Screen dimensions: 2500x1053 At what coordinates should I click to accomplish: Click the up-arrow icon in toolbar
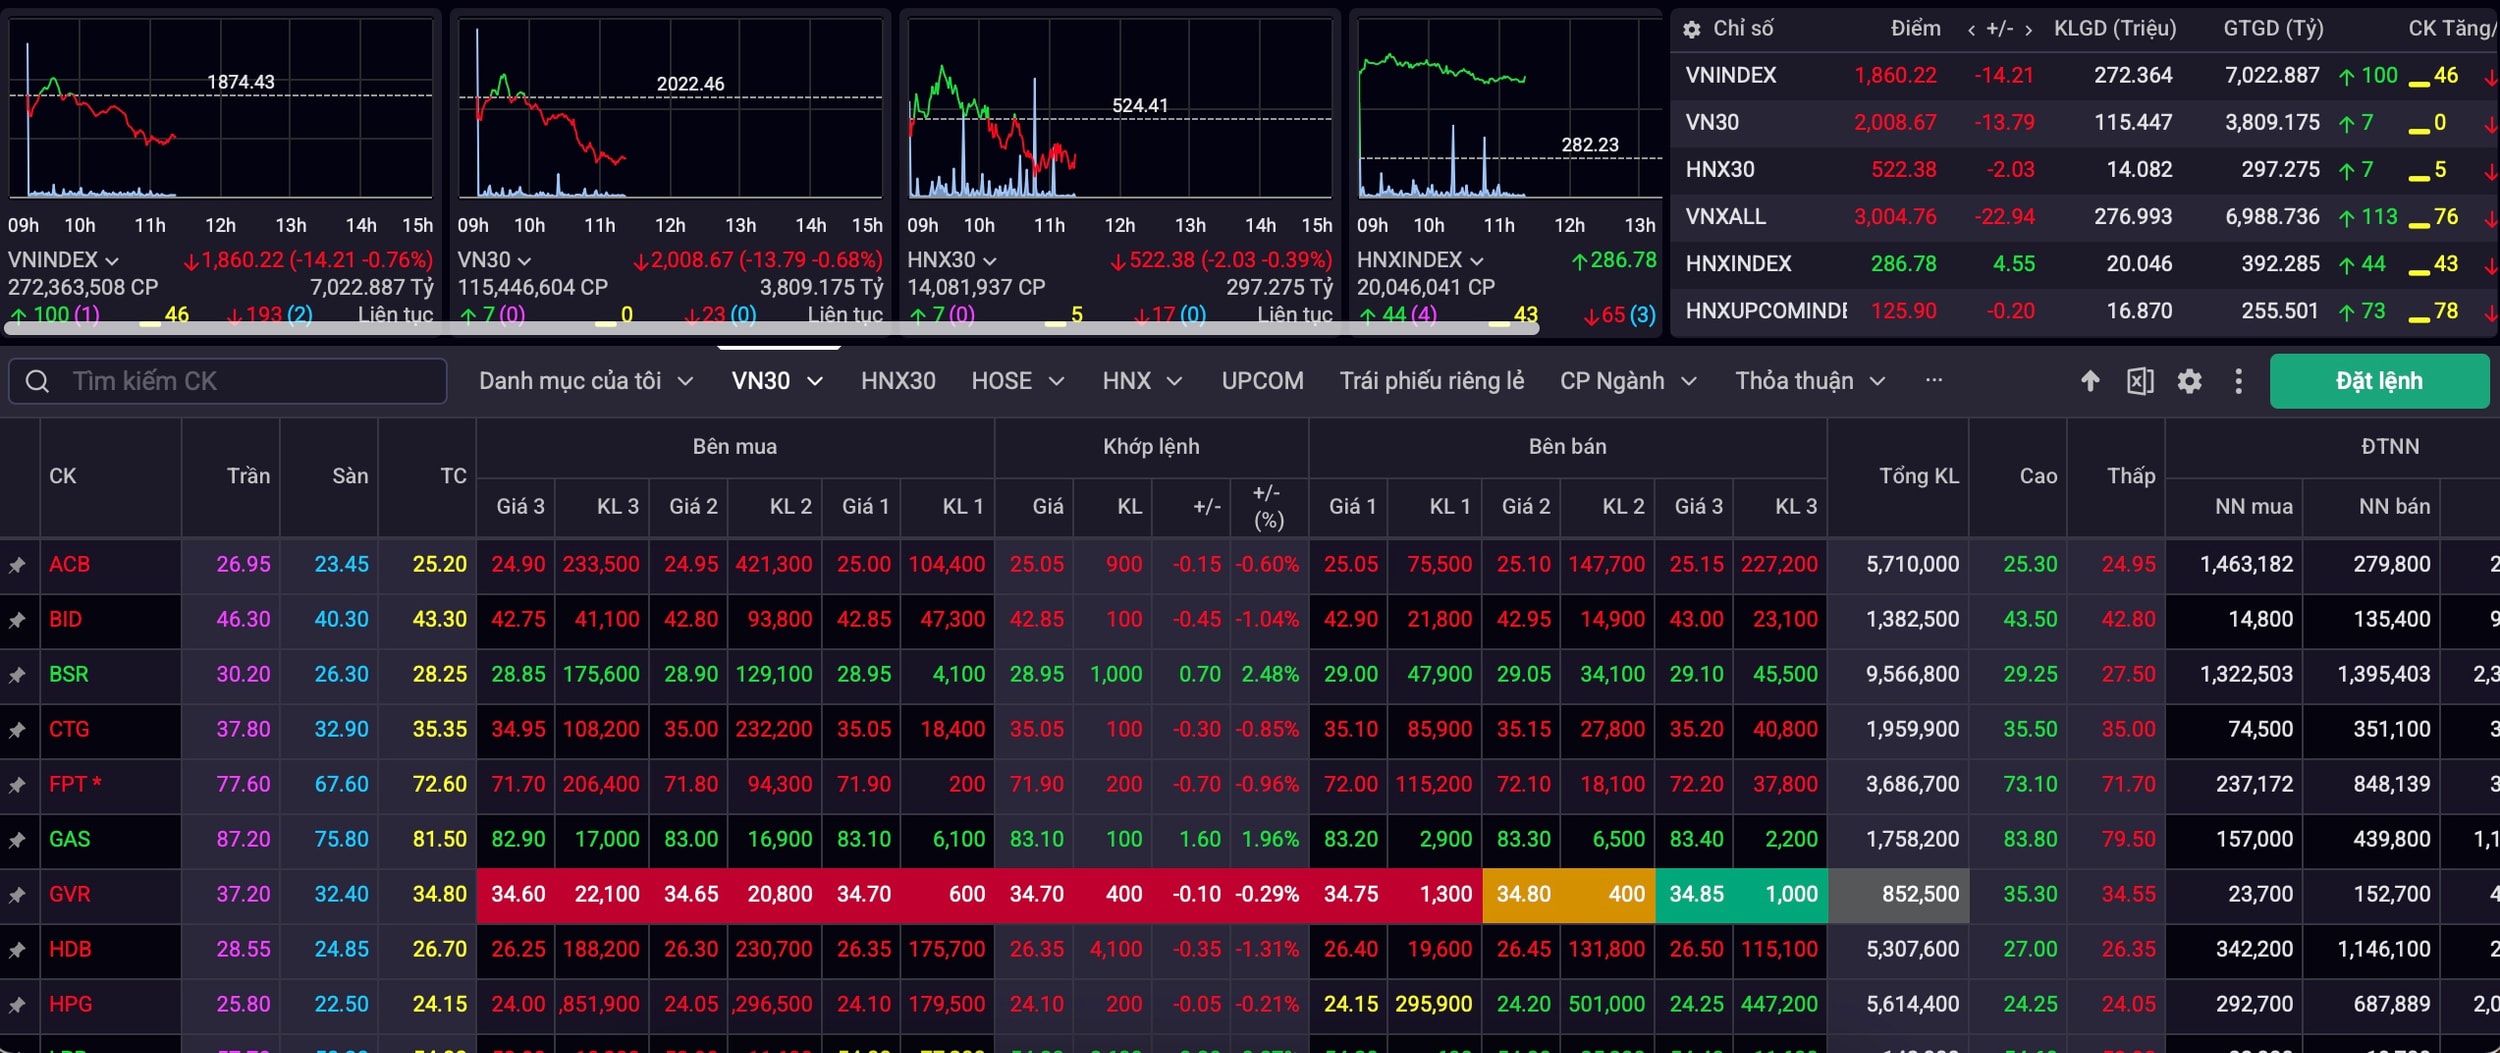pyautogui.click(x=2090, y=381)
